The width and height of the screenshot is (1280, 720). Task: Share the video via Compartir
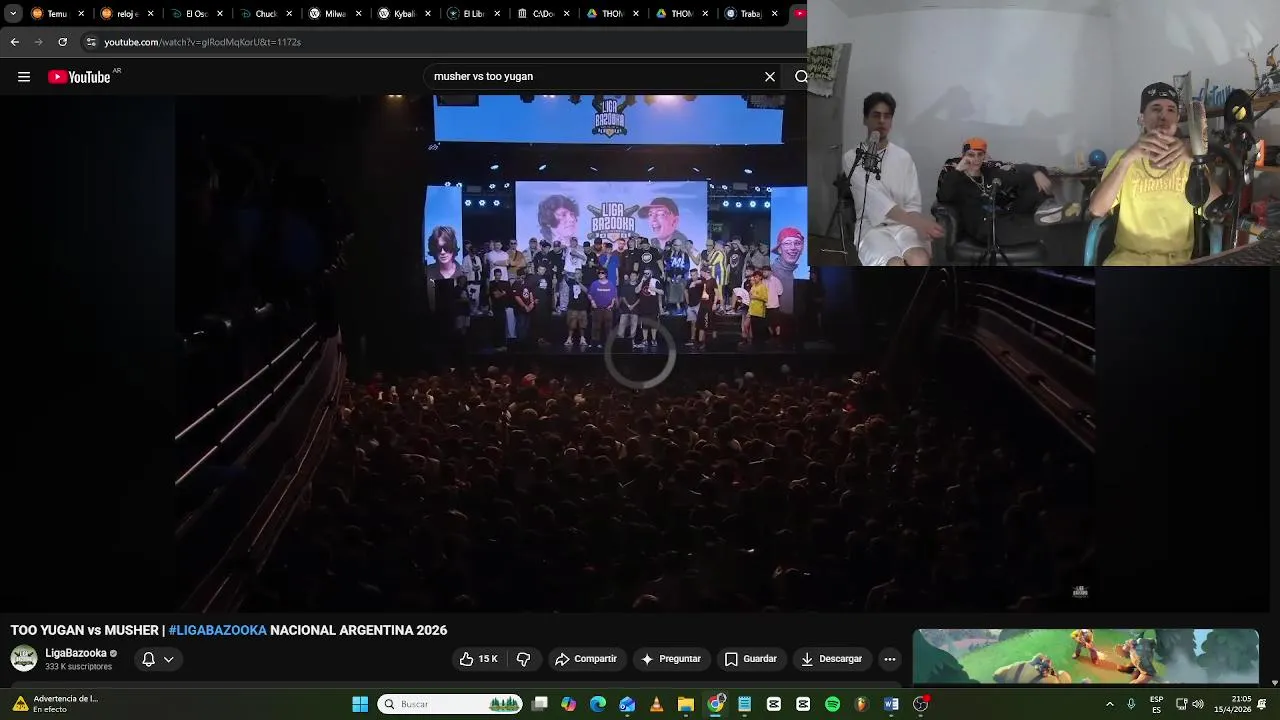click(586, 659)
